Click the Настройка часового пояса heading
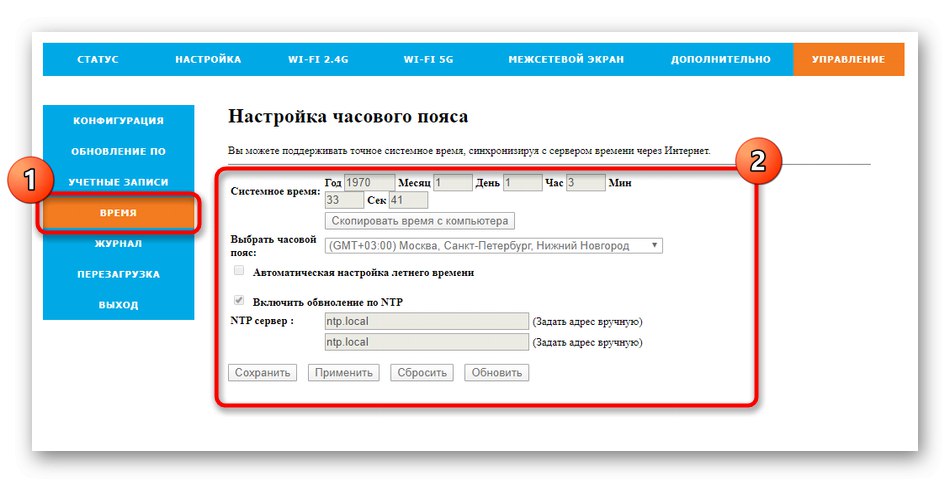Viewport: 950px width, 483px height. click(x=348, y=116)
